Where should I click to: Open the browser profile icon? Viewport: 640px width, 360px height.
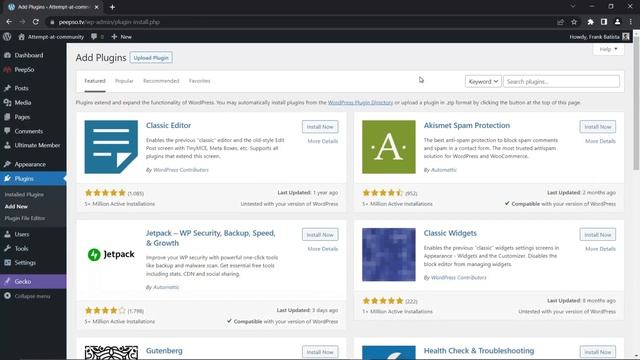coord(617,22)
